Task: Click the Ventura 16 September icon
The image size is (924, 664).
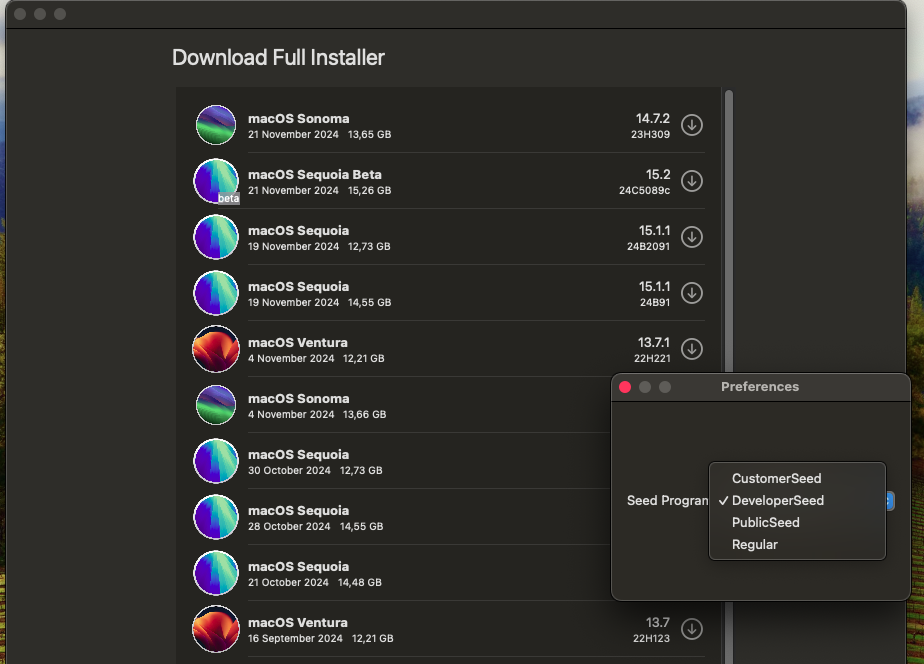Action: point(216,629)
